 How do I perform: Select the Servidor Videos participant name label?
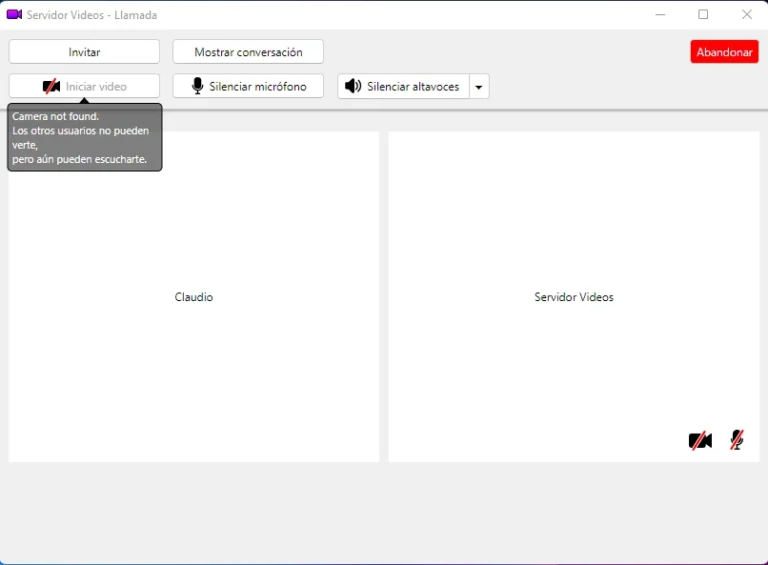[574, 297]
